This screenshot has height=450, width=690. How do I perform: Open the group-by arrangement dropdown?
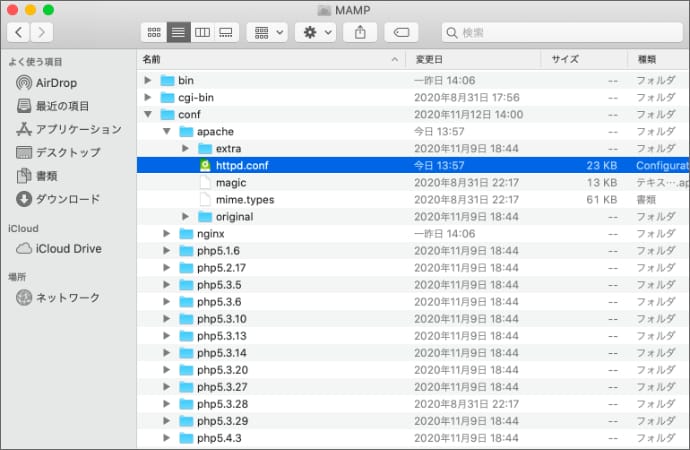[267, 32]
